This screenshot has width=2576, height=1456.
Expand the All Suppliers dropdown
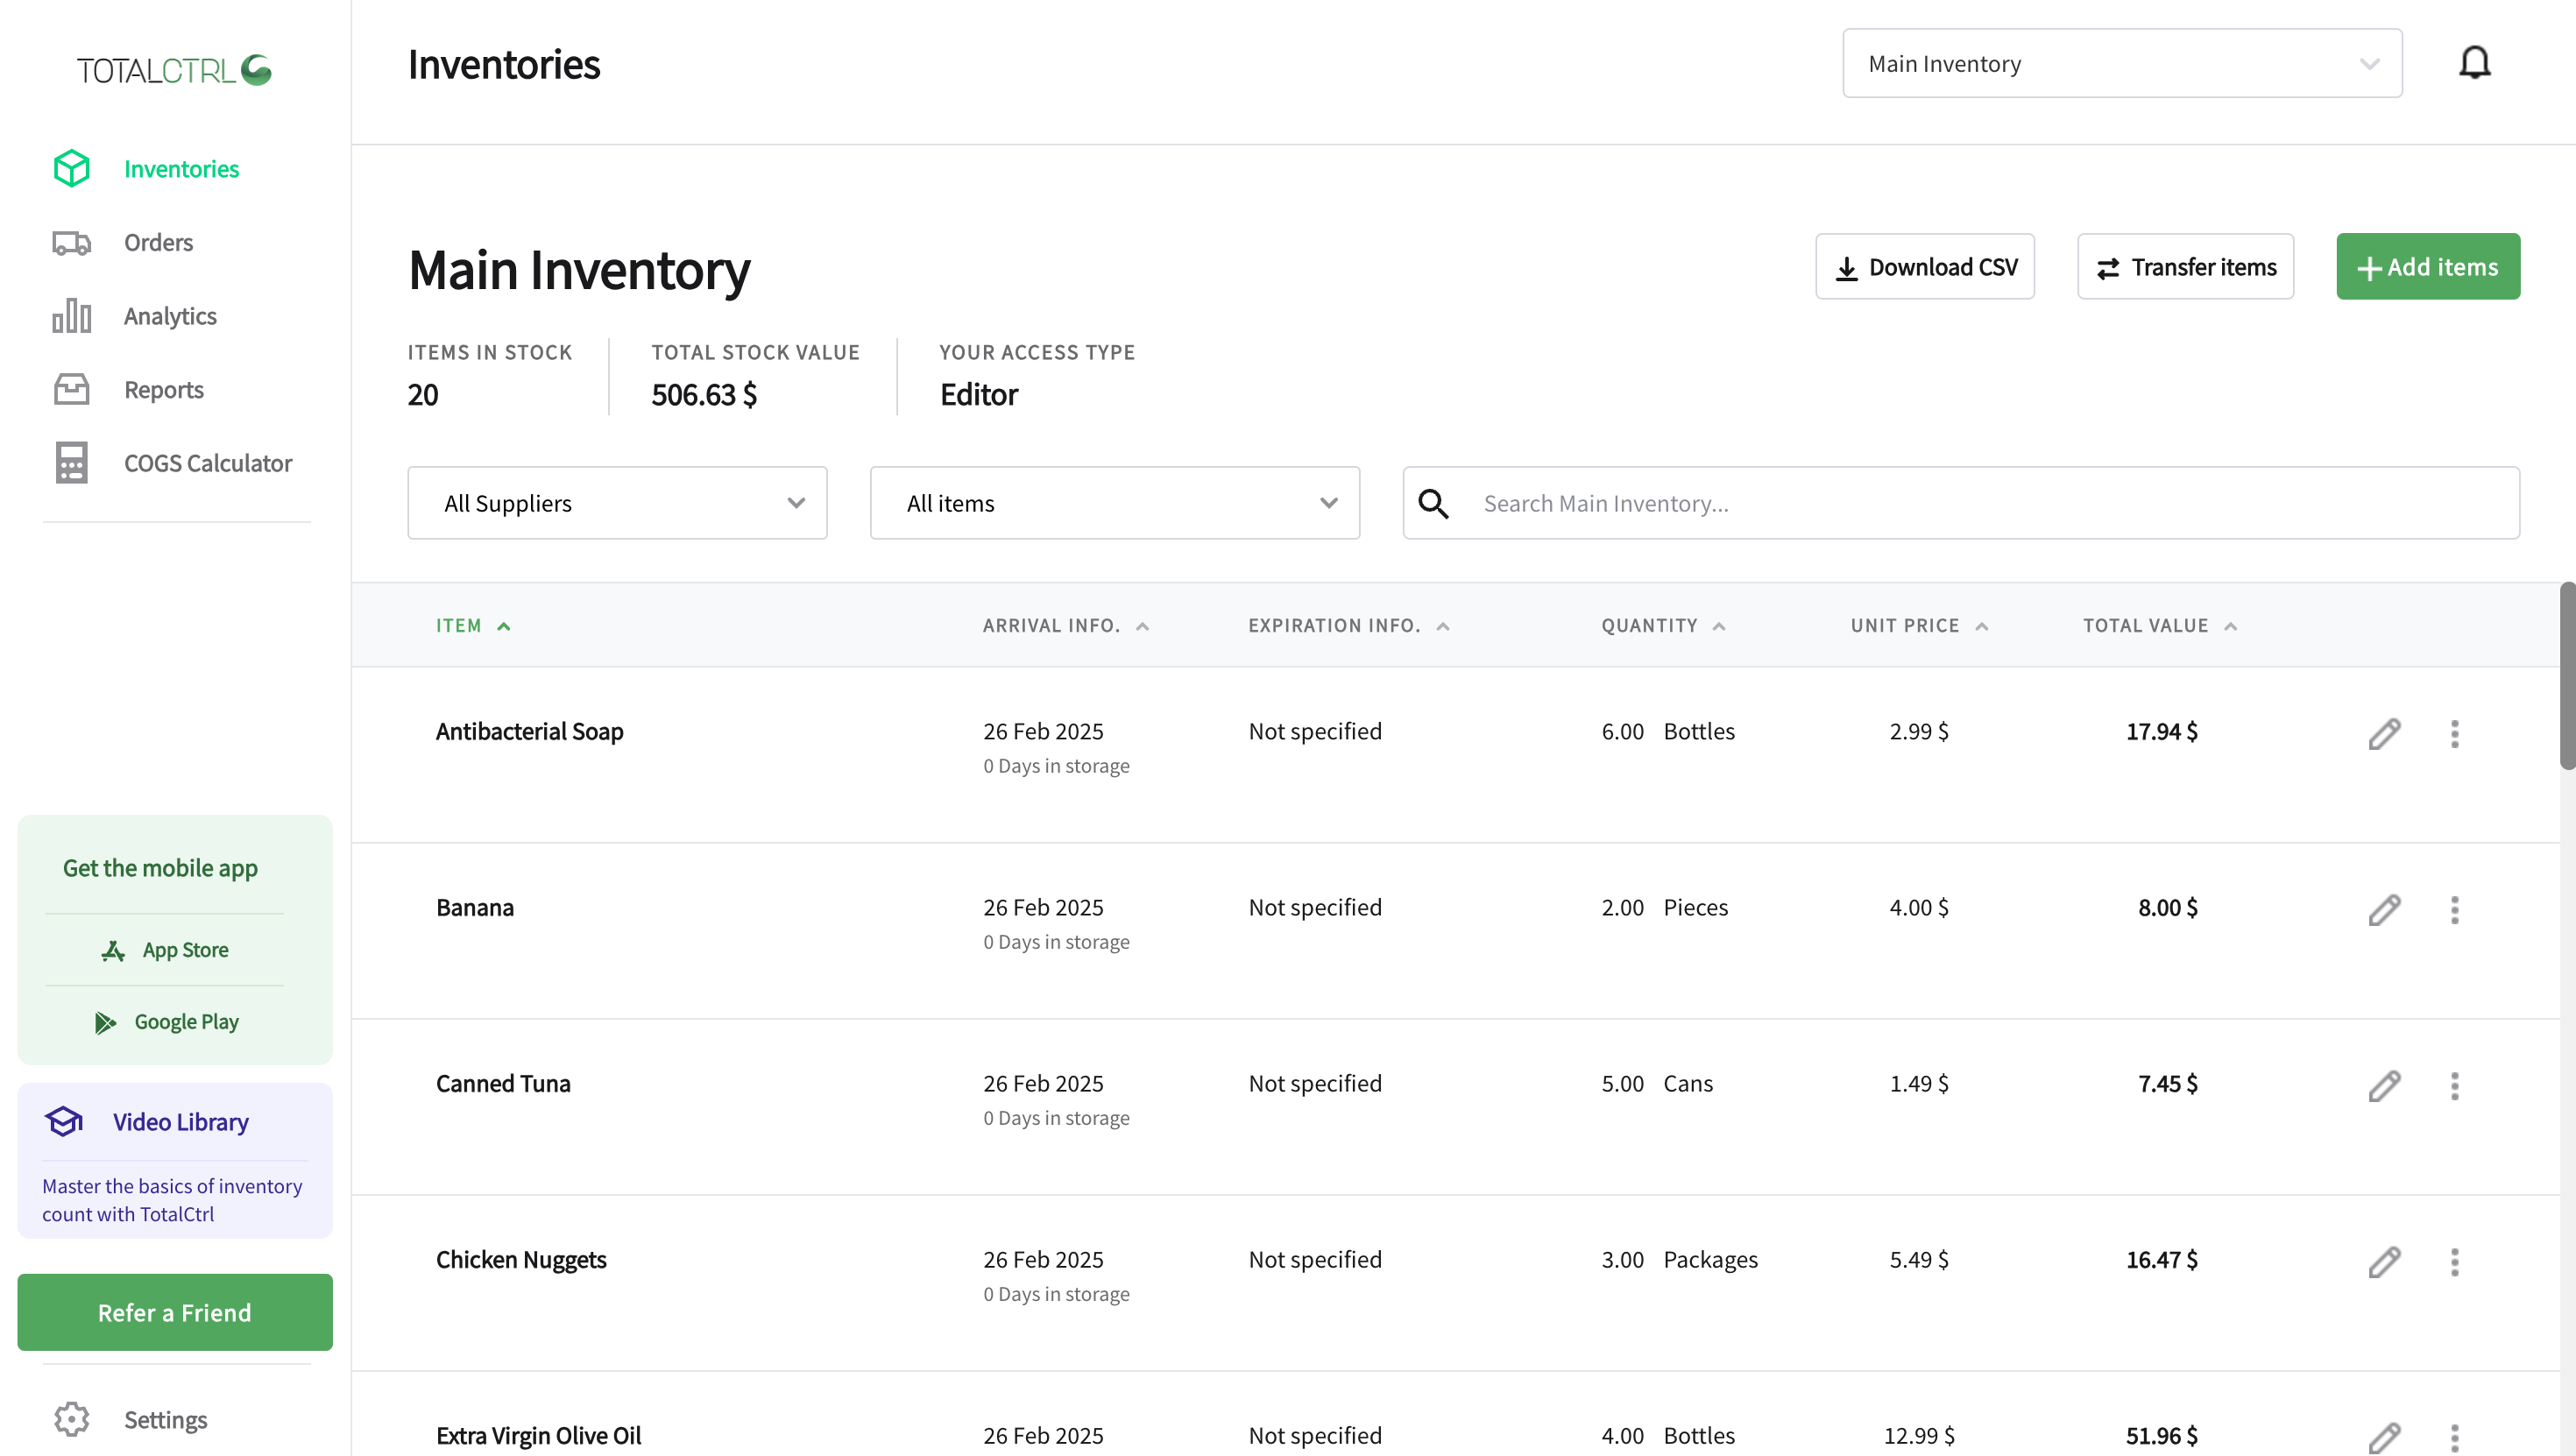(617, 503)
